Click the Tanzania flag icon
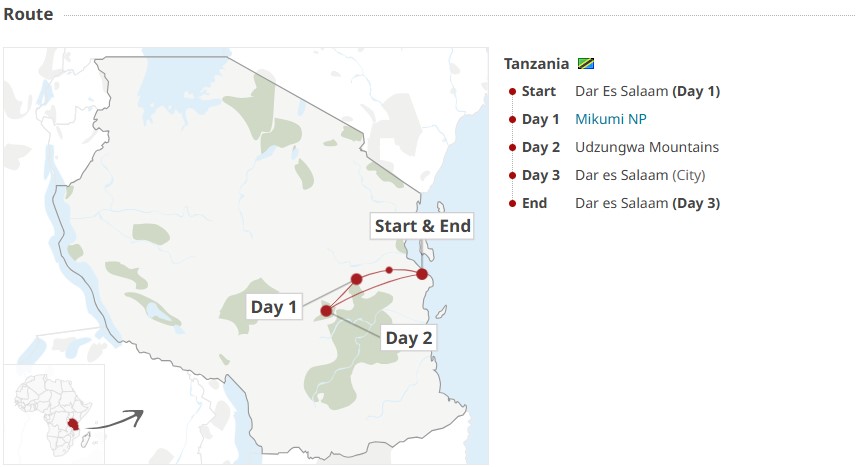The image size is (862, 467). [x=587, y=63]
